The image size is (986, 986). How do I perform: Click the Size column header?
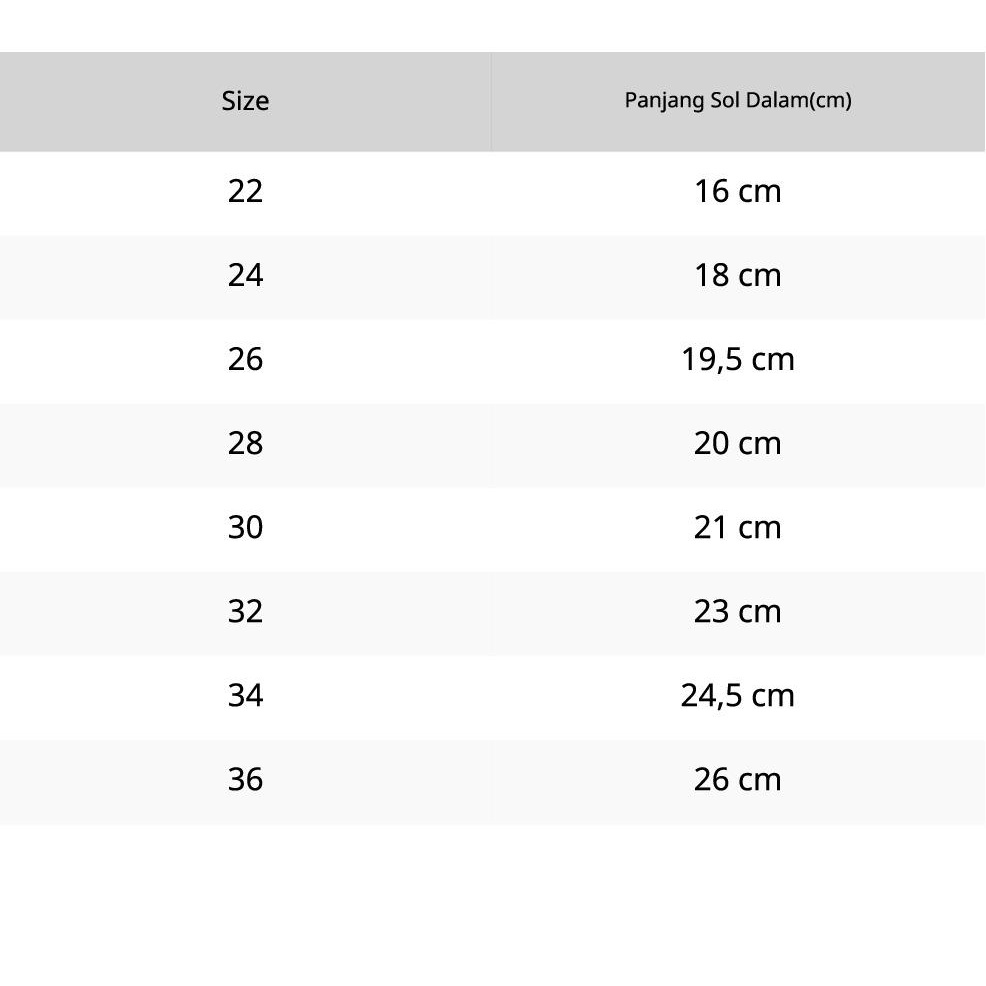(245, 101)
